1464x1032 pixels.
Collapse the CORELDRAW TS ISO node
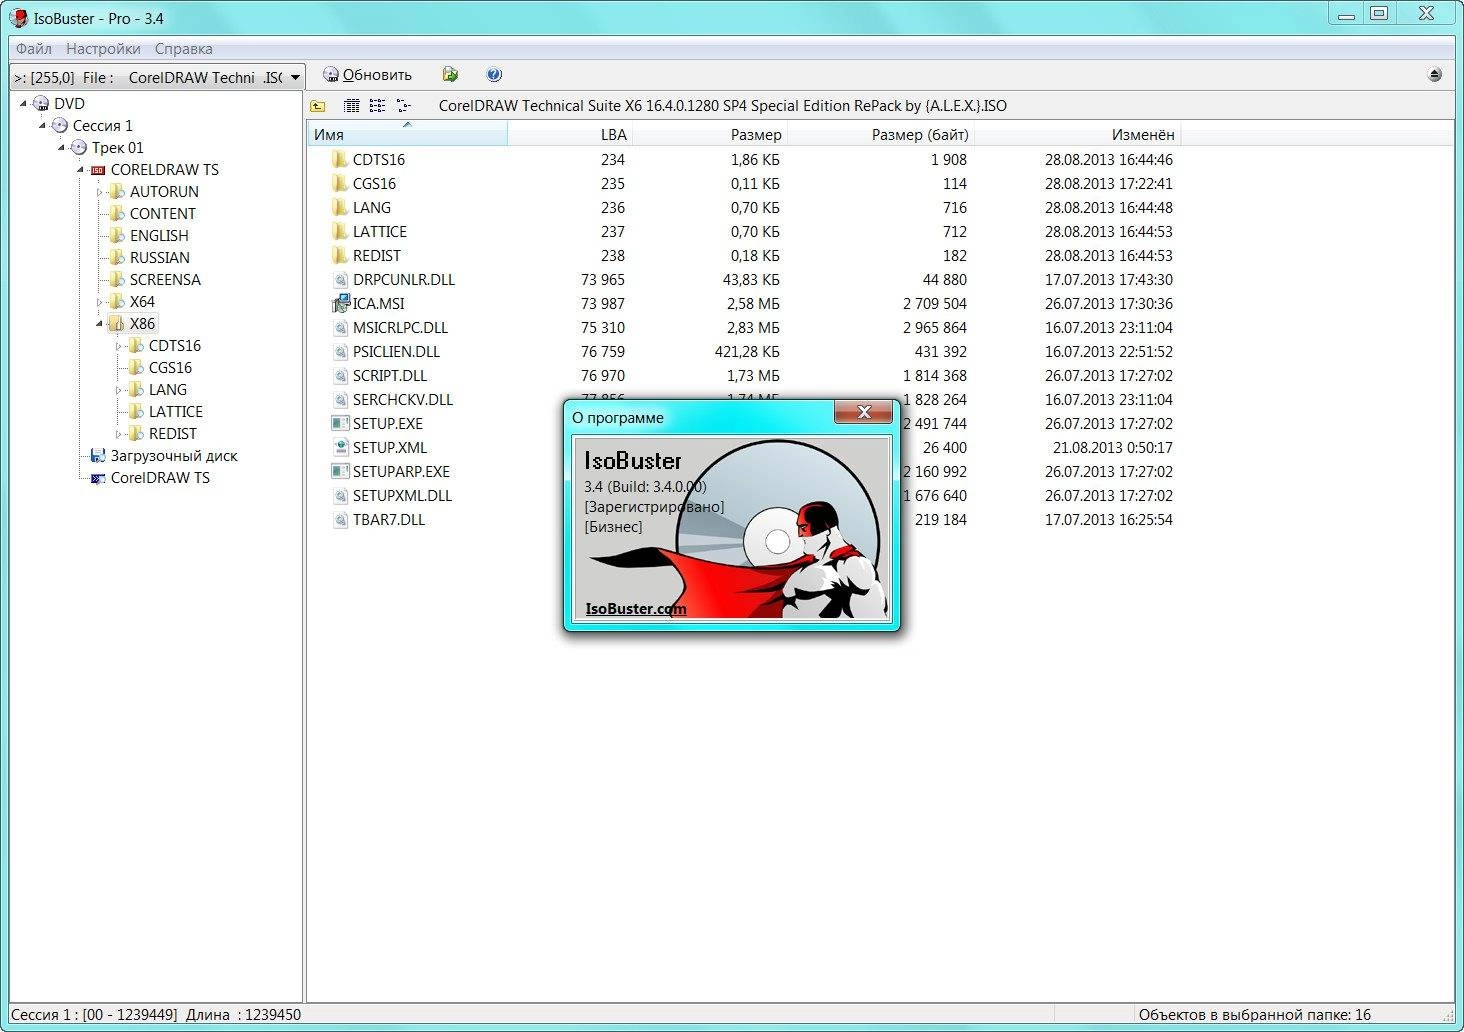80,169
